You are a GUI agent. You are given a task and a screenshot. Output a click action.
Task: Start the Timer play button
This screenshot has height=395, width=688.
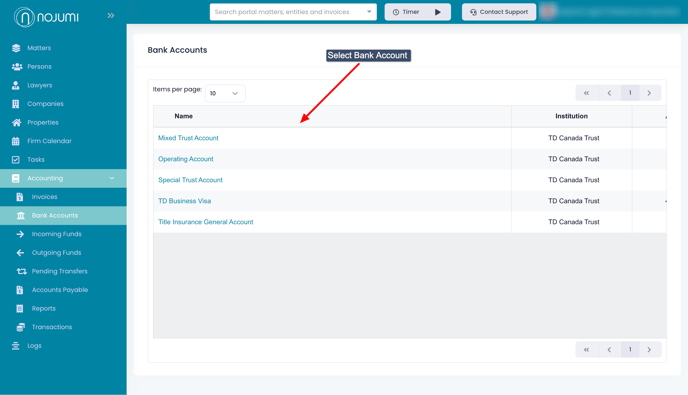(x=437, y=12)
